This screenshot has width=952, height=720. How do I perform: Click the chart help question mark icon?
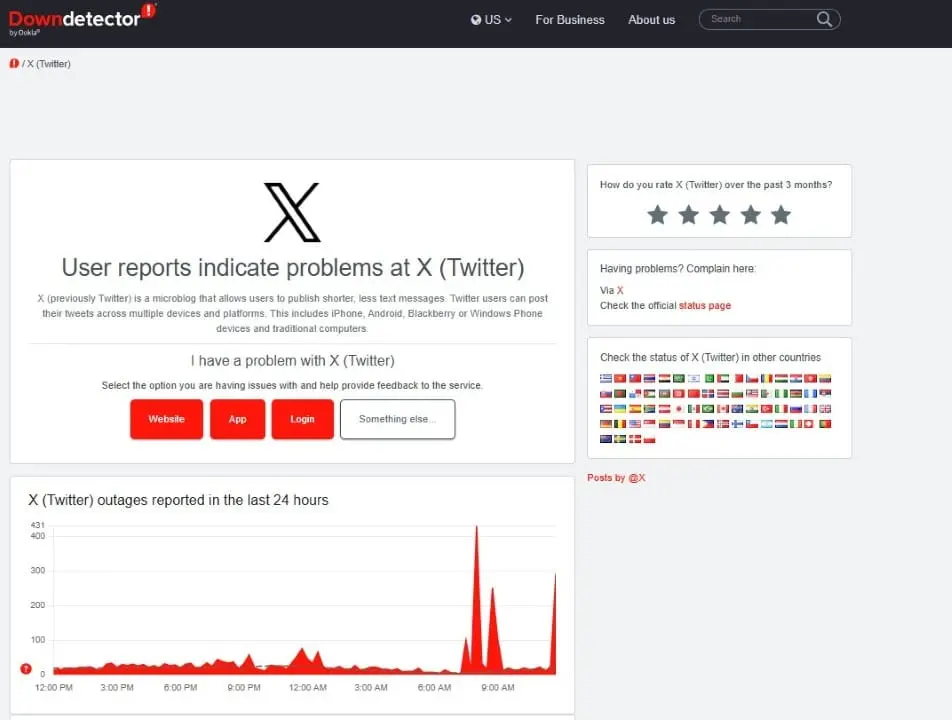pyautogui.click(x=26, y=668)
